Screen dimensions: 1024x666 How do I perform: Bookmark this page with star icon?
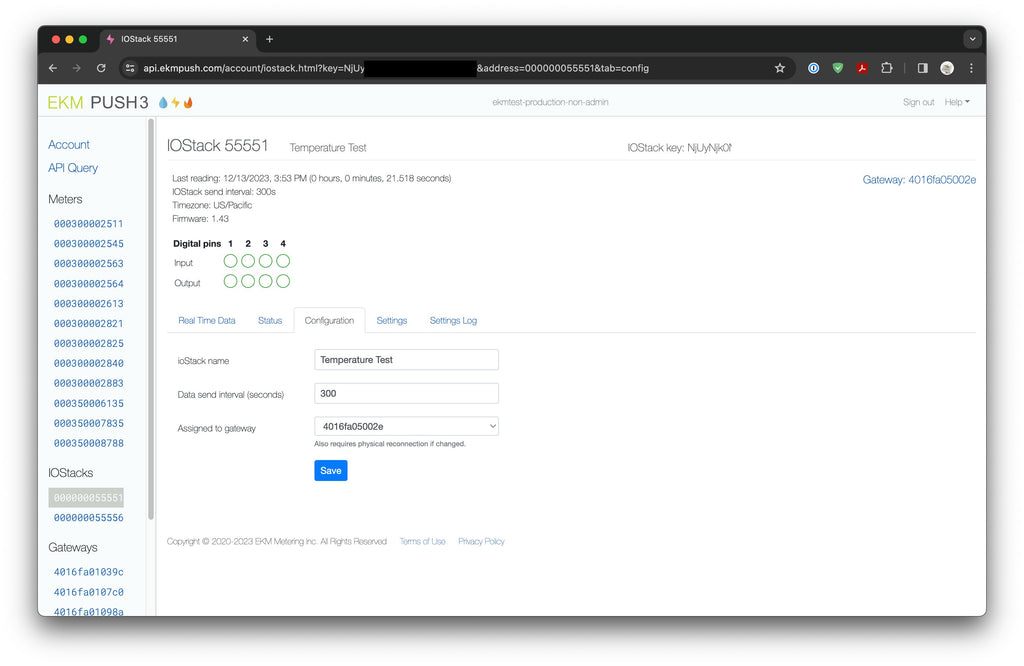[x=780, y=68]
